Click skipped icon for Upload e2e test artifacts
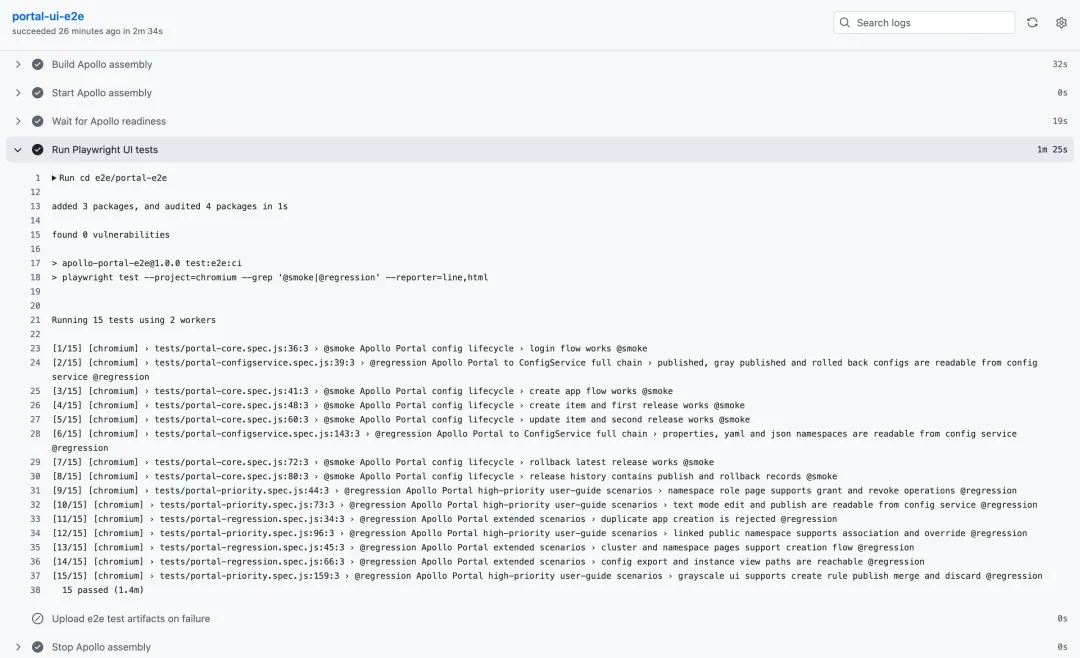The height and width of the screenshot is (658, 1080). pyautogui.click(x=38, y=619)
